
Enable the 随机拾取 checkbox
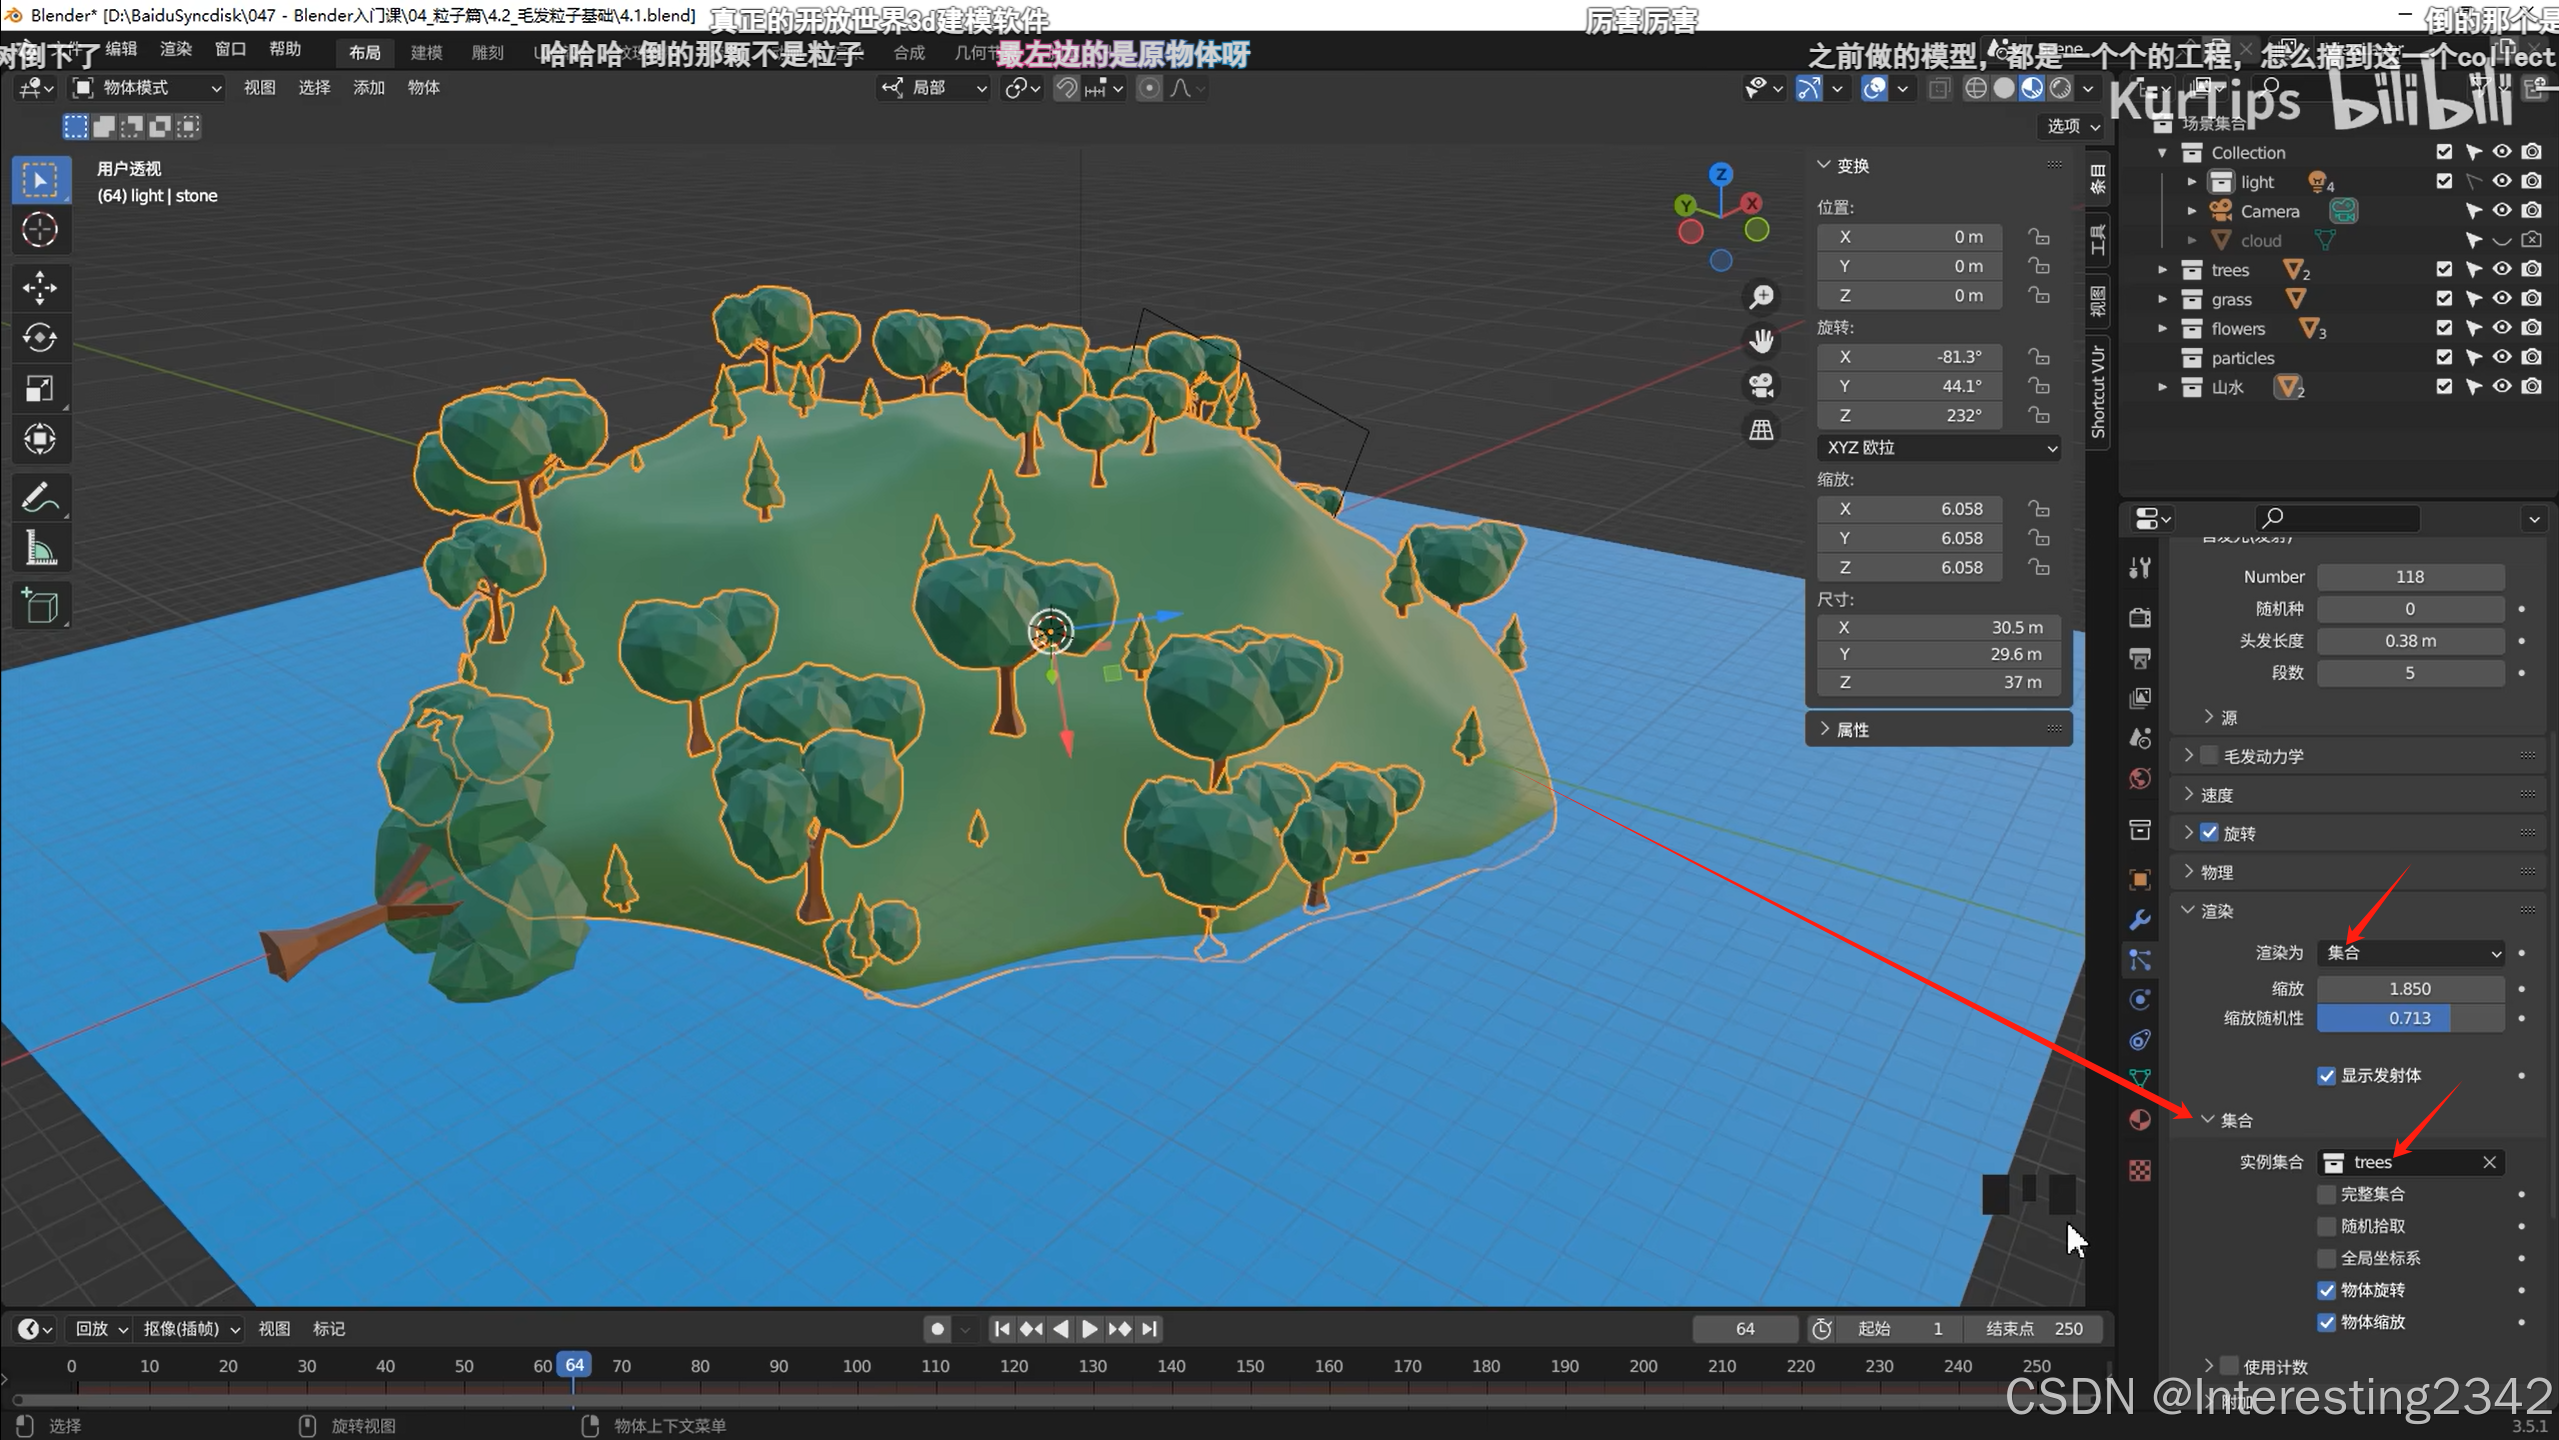click(x=2327, y=1226)
